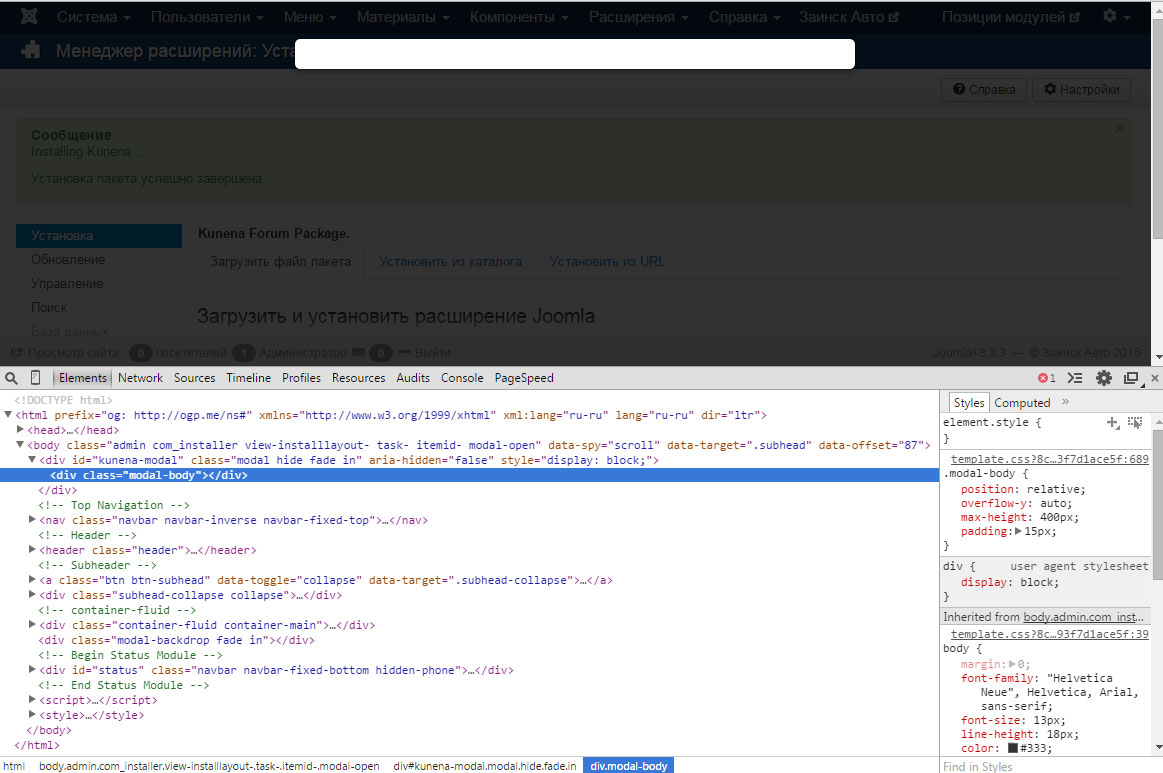Switch to the Network panel tab
This screenshot has width=1163, height=773.
pos(140,378)
